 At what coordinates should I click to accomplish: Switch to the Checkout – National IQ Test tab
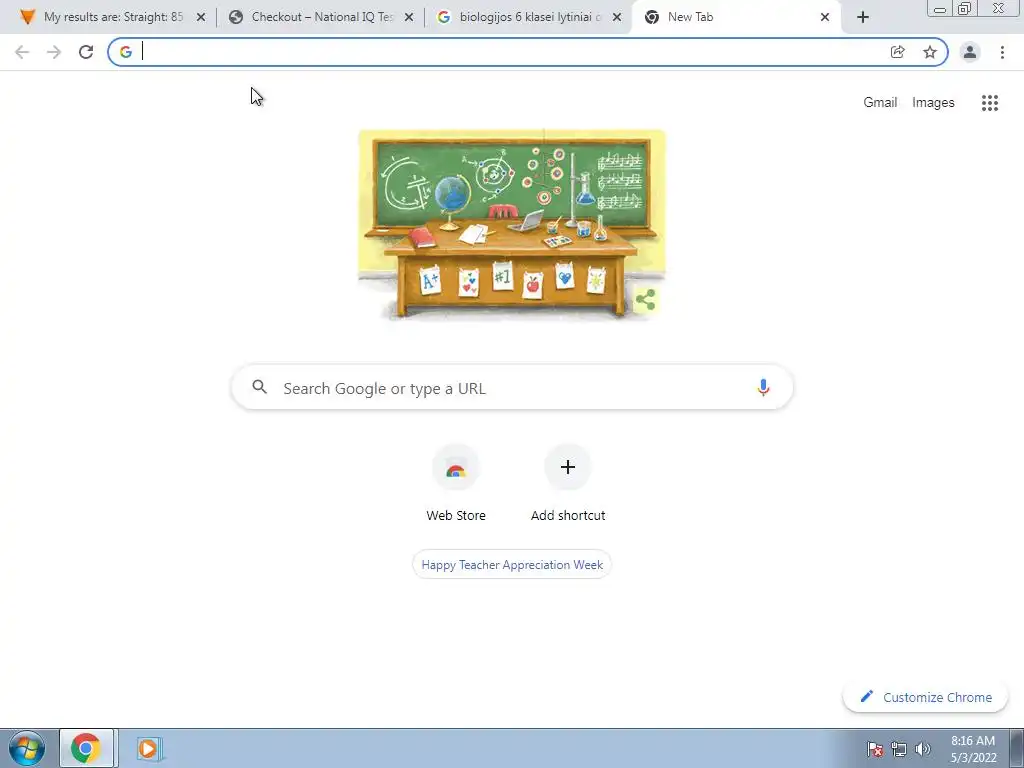321,17
